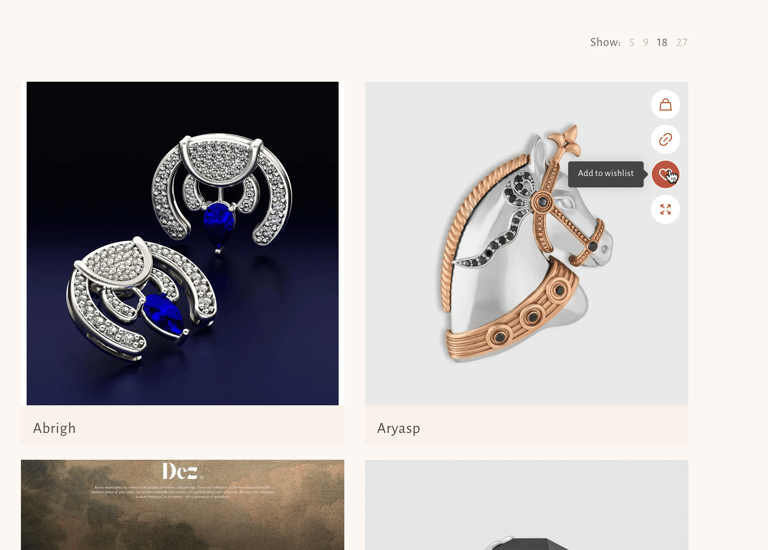768x550 pixels.
Task: Open Aryasp quick view expand icon
Action: click(x=665, y=210)
